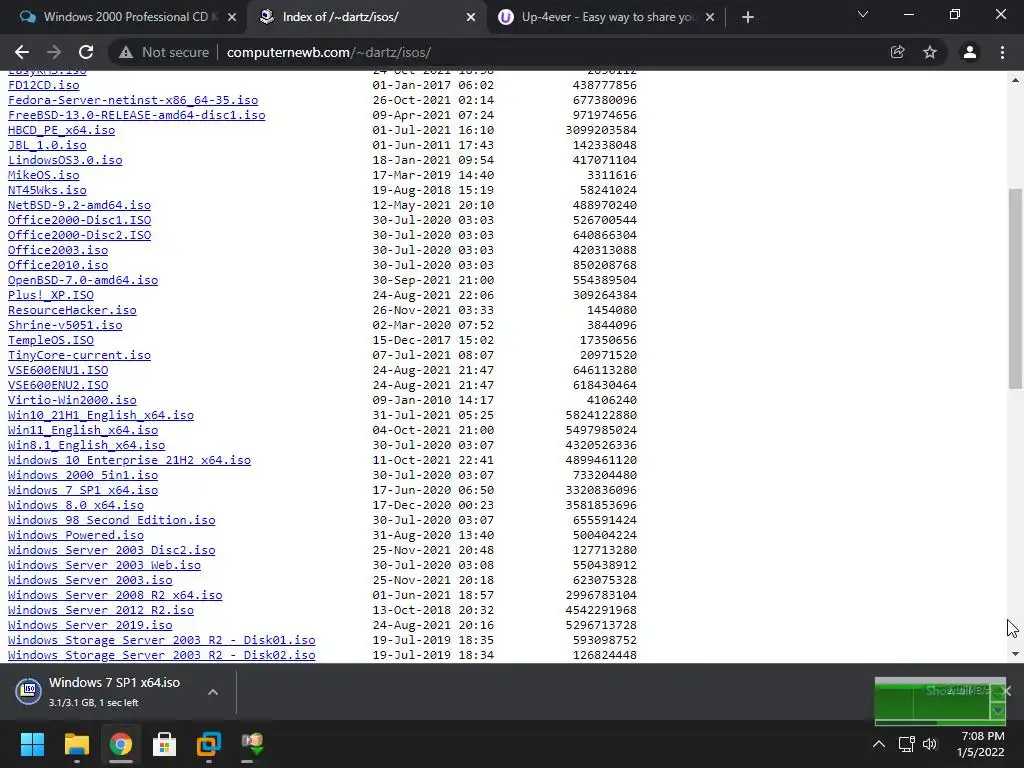1024x768 pixels.
Task: Switch to the Up-4ever tab
Action: click(605, 17)
